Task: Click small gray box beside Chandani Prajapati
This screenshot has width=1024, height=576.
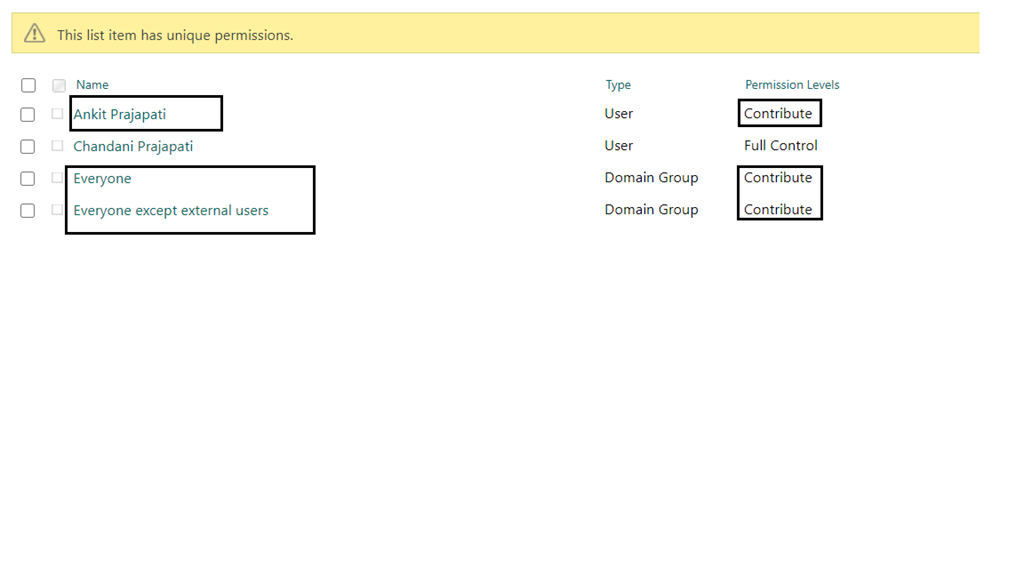Action: (57, 146)
